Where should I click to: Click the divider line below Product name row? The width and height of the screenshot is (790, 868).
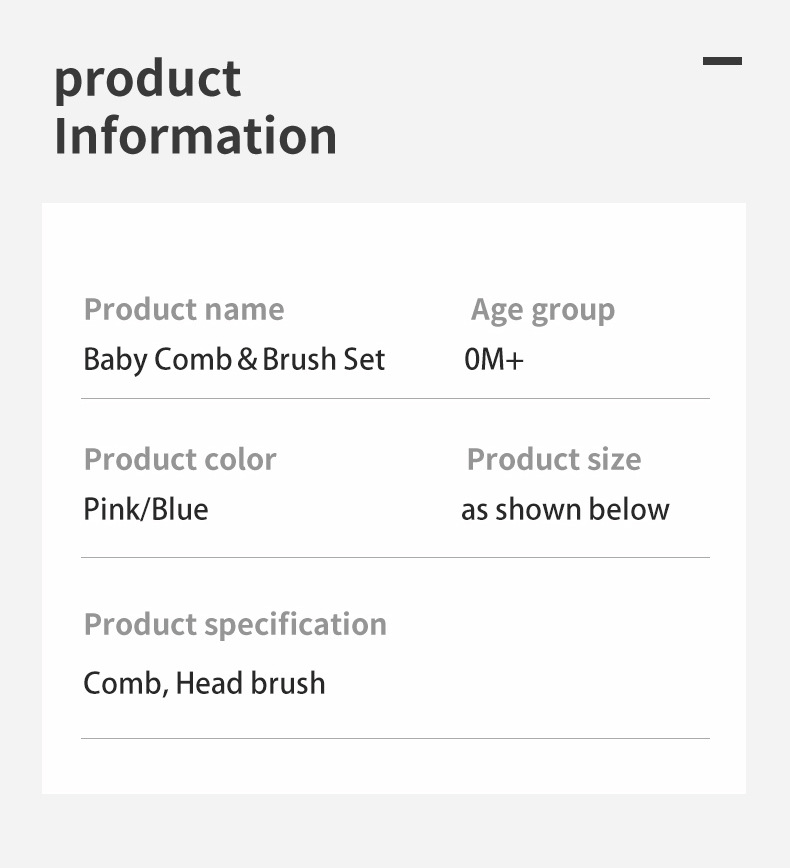(395, 398)
